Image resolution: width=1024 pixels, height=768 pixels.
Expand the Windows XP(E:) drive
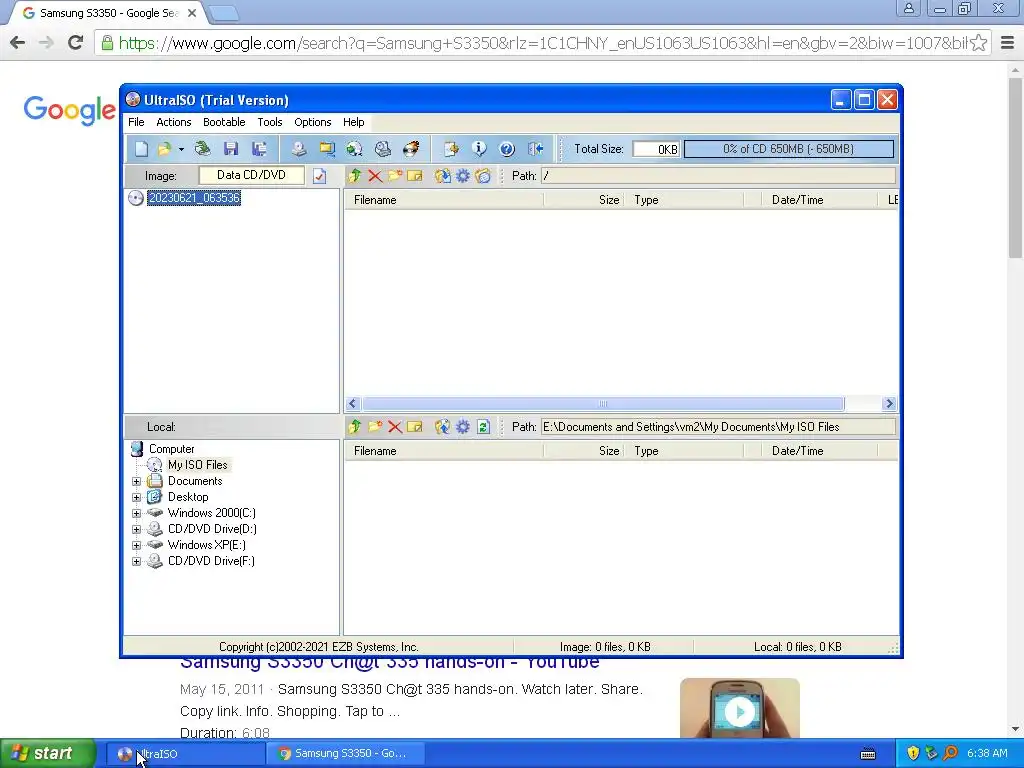pos(136,545)
